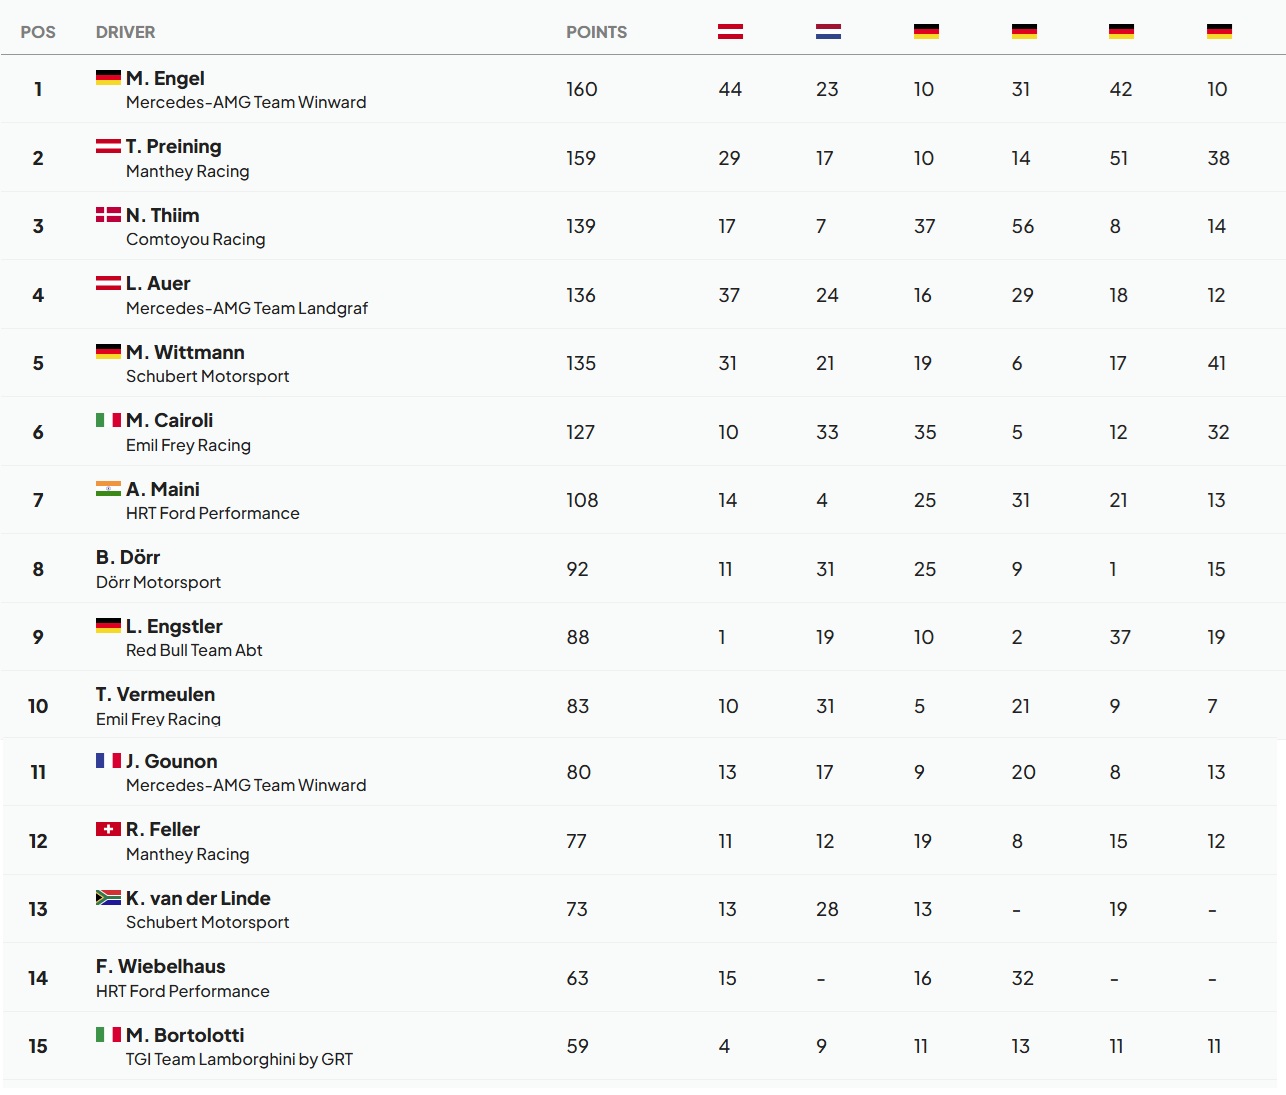1286x1095 pixels.
Task: Click the Danish flag beside N. Thiim
Action: click(x=108, y=214)
